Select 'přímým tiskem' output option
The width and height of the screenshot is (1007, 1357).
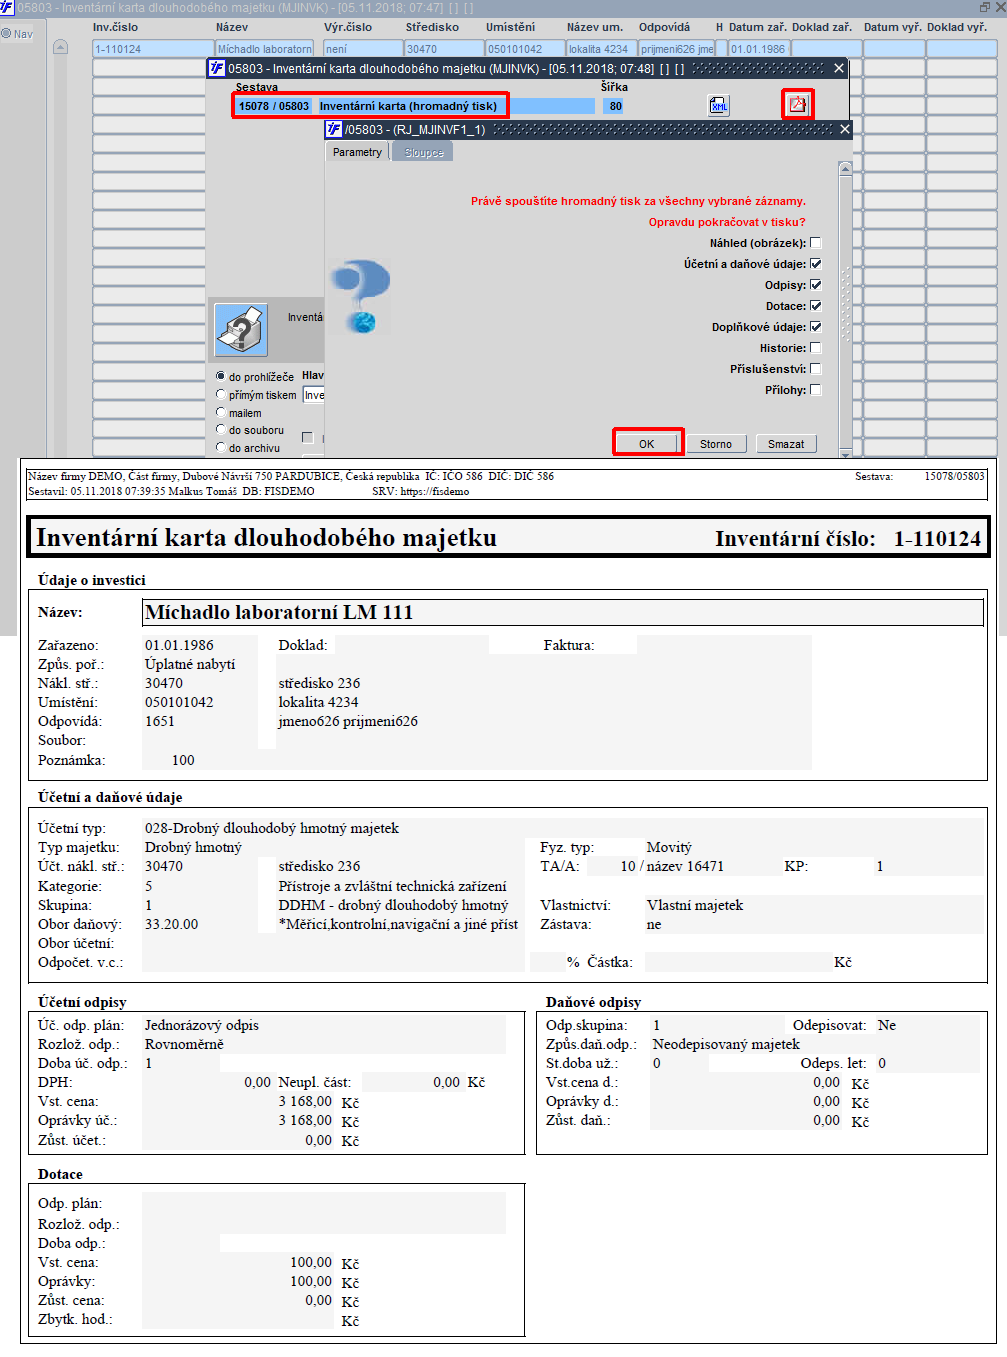click(x=221, y=394)
